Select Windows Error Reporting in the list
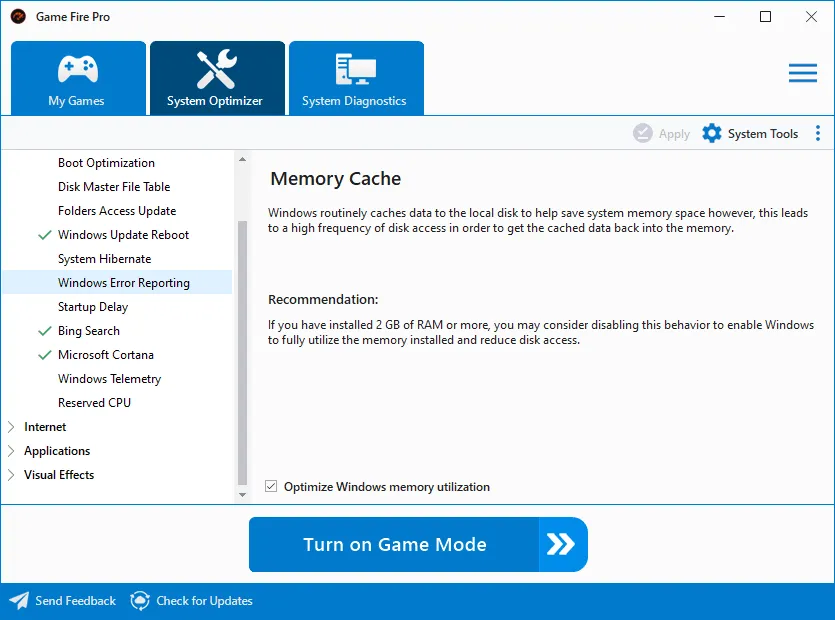 click(123, 283)
